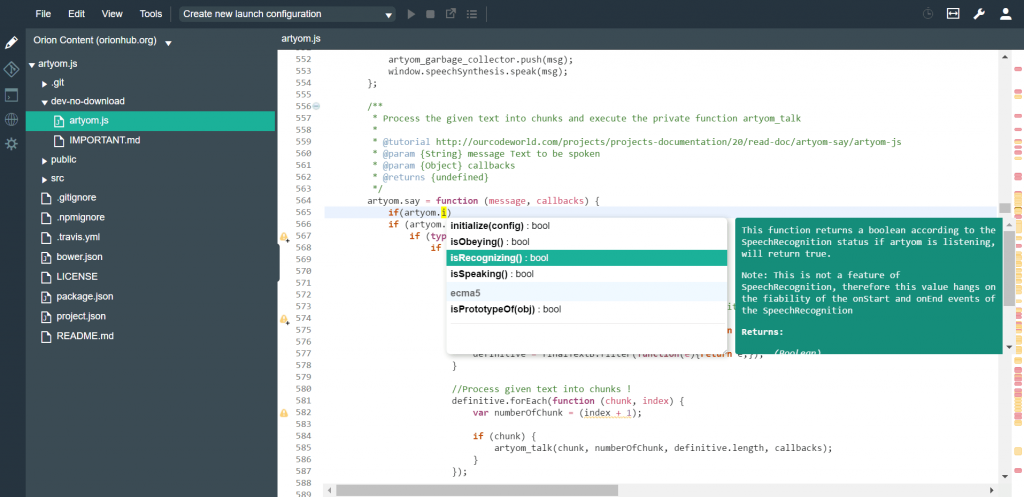Choose isRecognizing() suggestion
This screenshot has height=497, width=1024.
tap(586, 258)
